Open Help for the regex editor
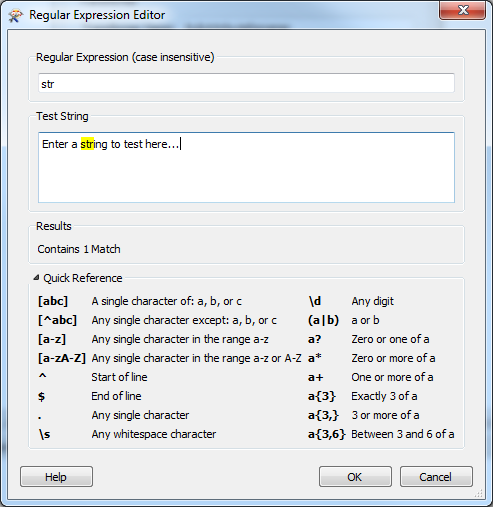 tap(56, 477)
